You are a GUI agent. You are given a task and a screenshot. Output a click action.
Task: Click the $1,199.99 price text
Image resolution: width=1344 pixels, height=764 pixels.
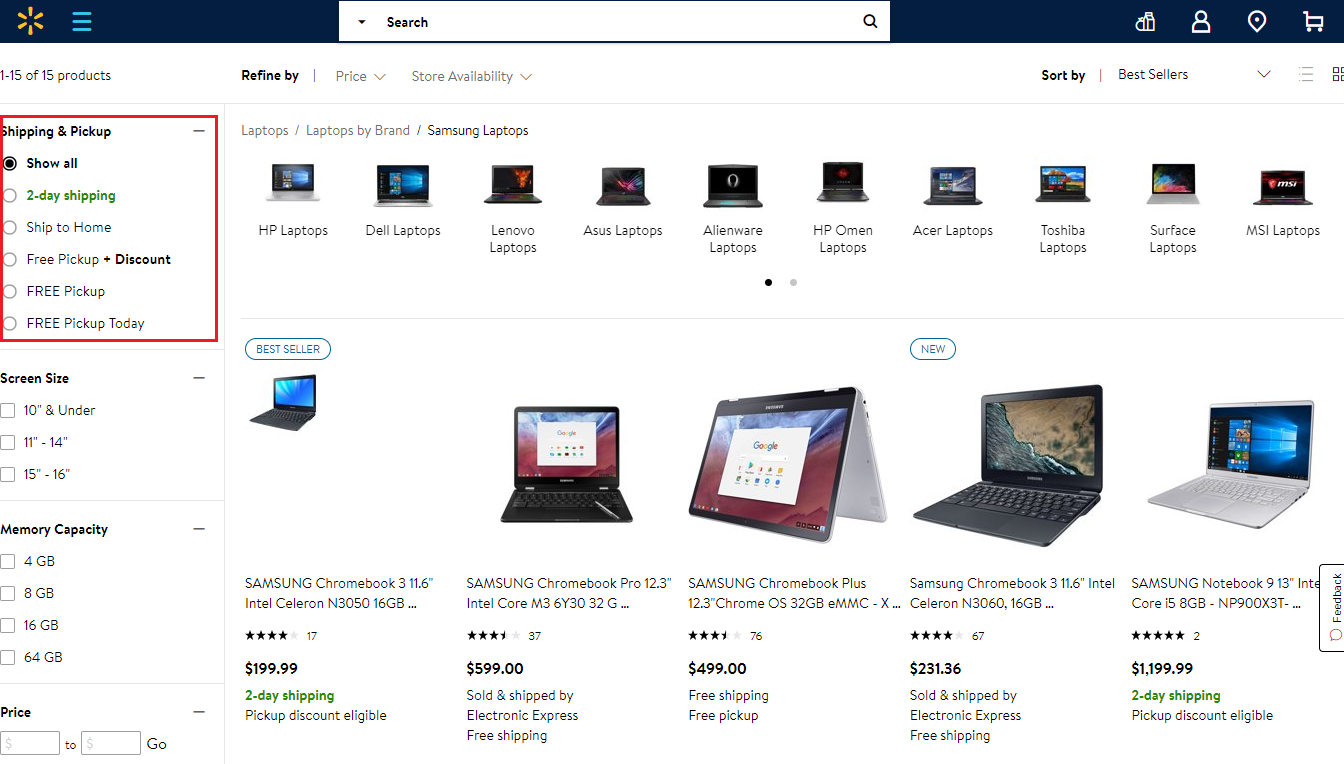tap(1162, 668)
